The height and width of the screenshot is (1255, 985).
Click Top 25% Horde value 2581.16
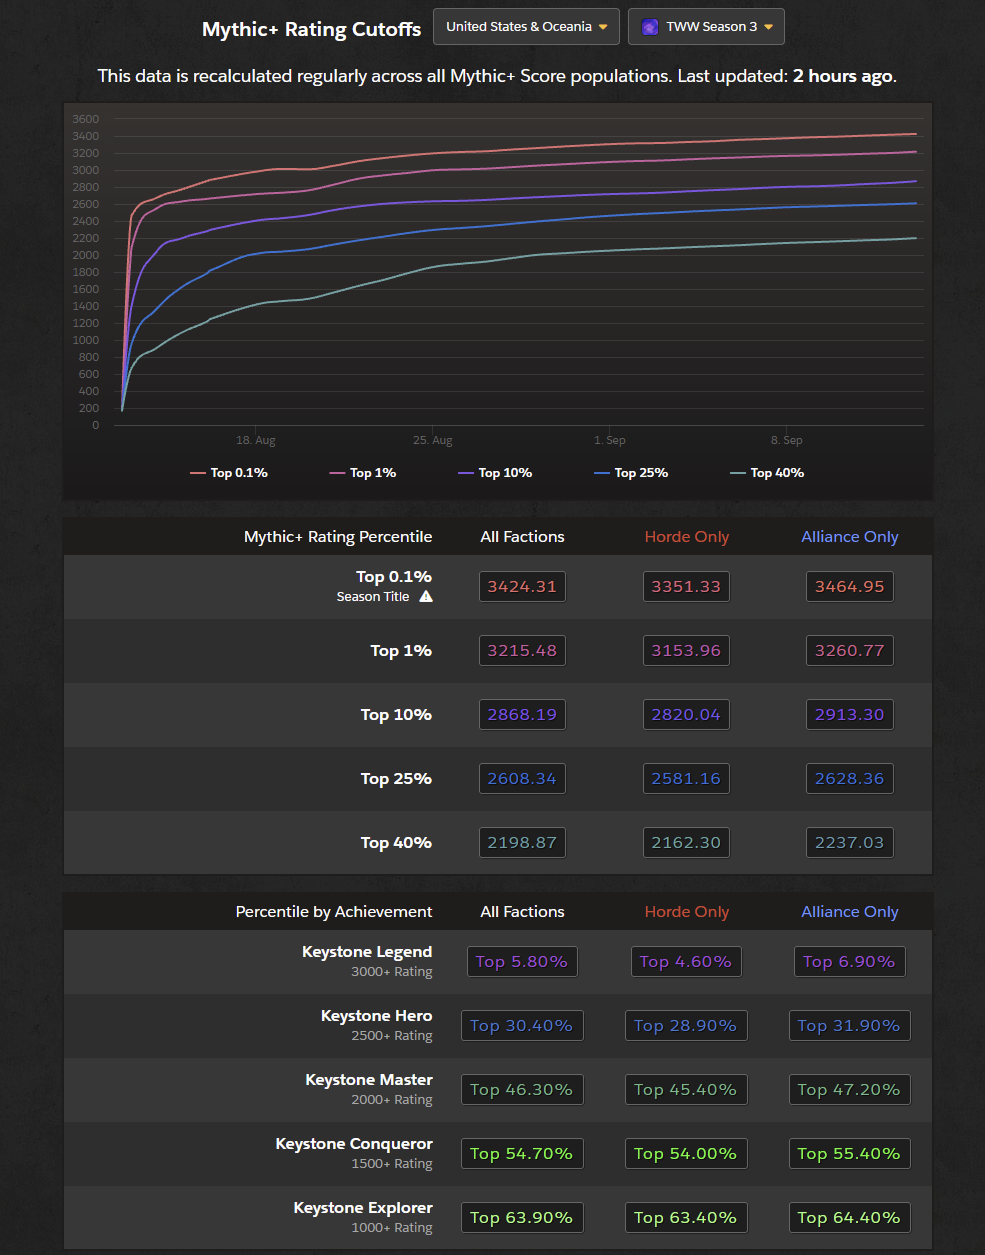tap(686, 779)
